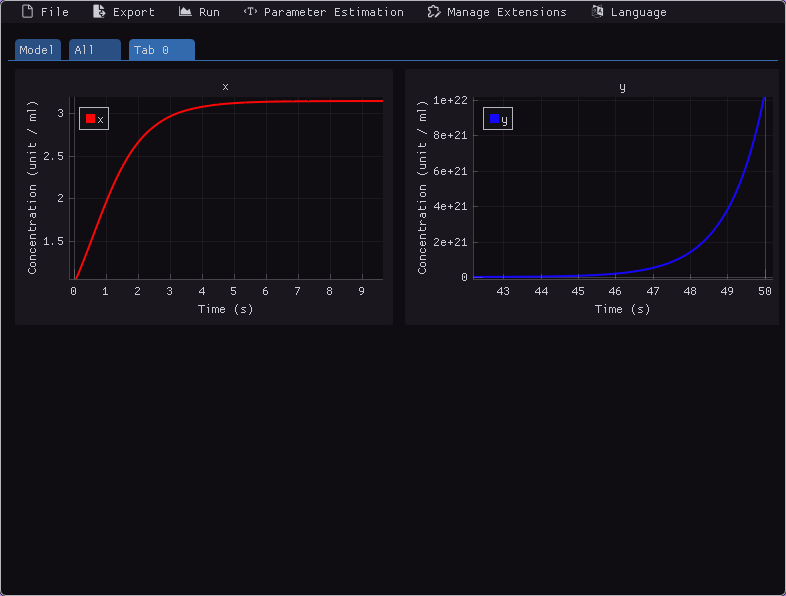Image resolution: width=786 pixels, height=596 pixels.
Task: Open the Language menu
Action: coord(629,12)
